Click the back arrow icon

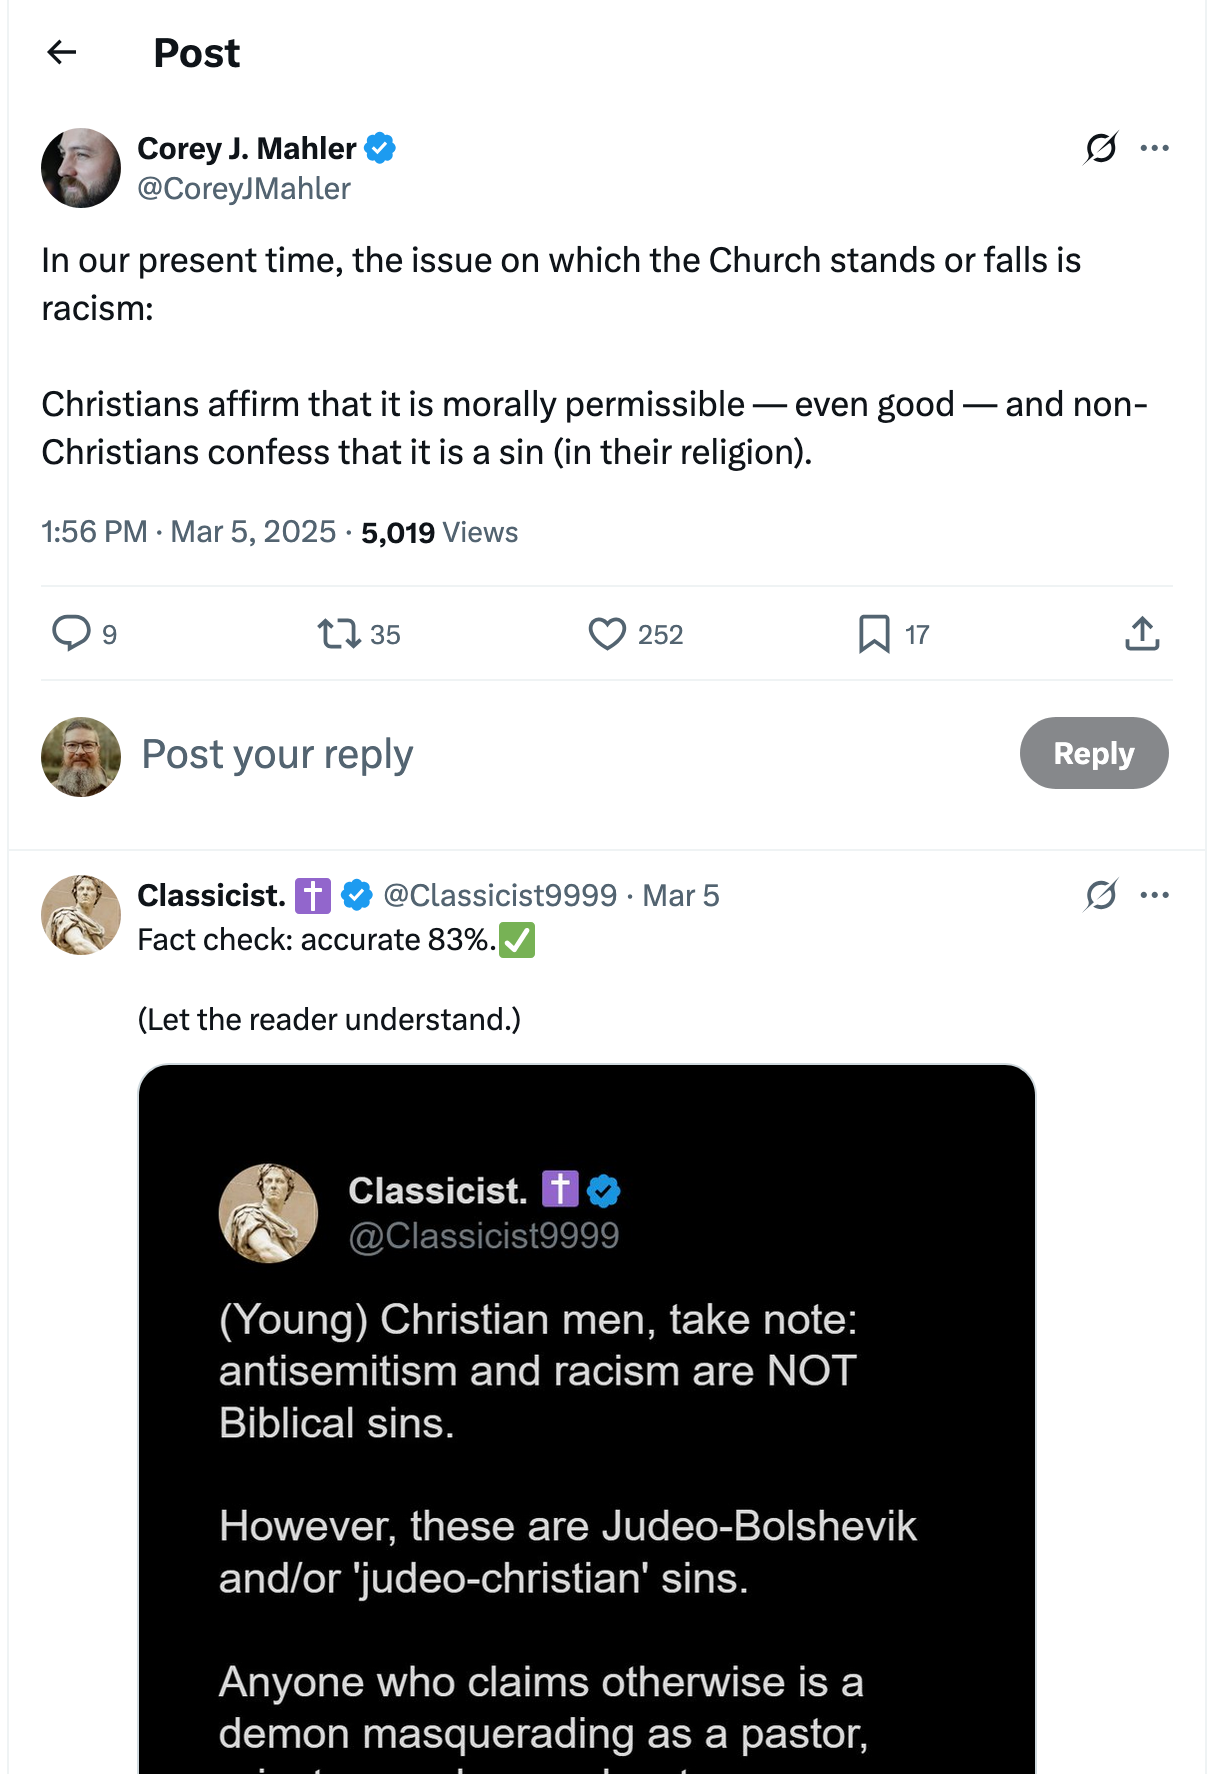pos(62,52)
